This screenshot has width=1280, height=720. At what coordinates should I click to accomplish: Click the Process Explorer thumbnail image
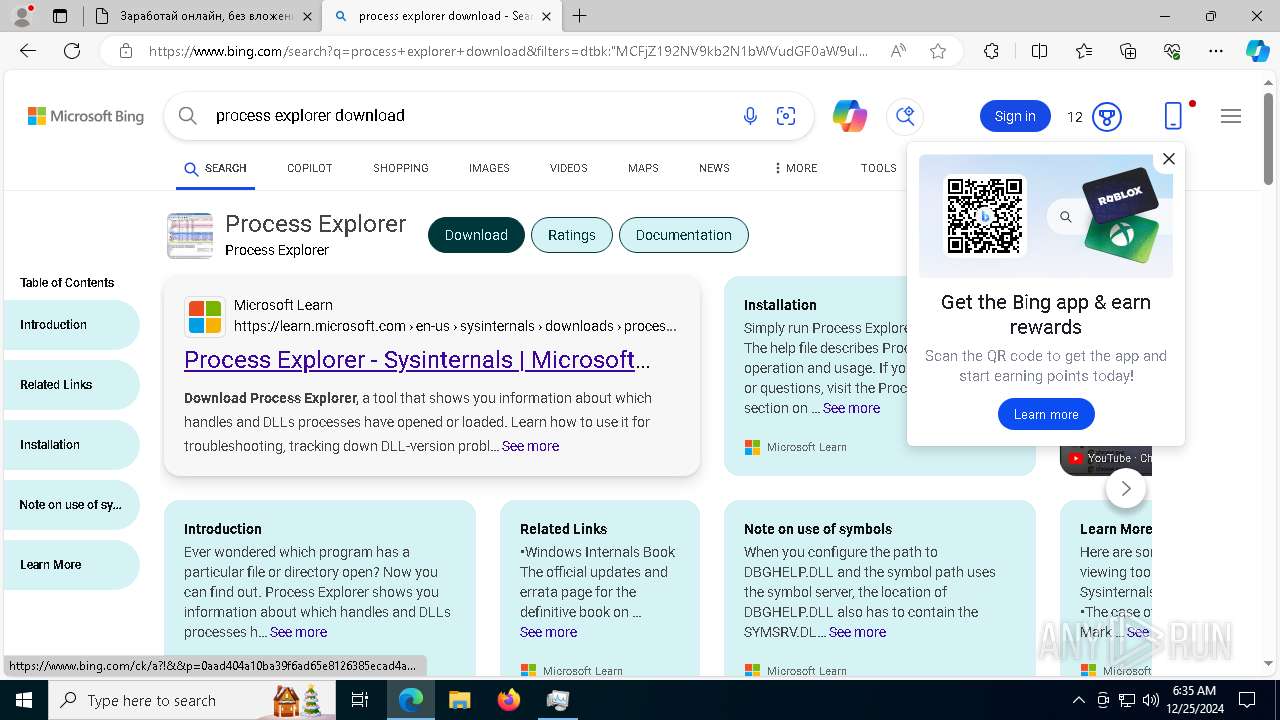click(190, 236)
